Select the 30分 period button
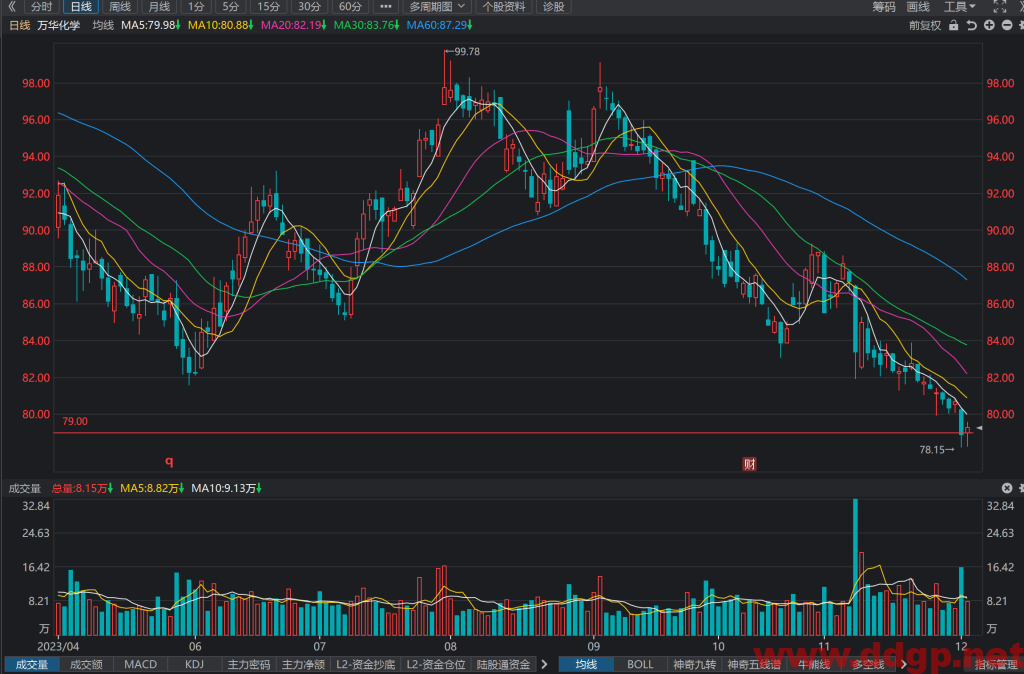 click(310, 7)
